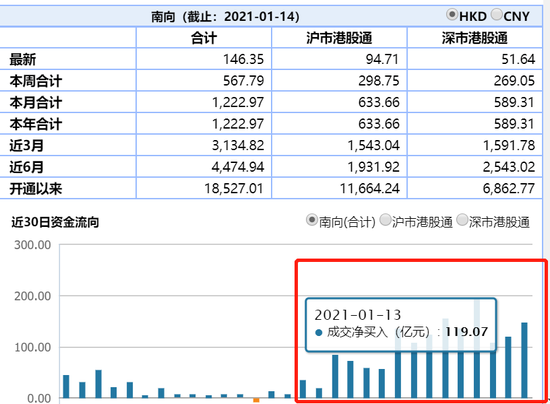Click the value 51.64
Screen dimensions: 550x404
(x=518, y=59)
